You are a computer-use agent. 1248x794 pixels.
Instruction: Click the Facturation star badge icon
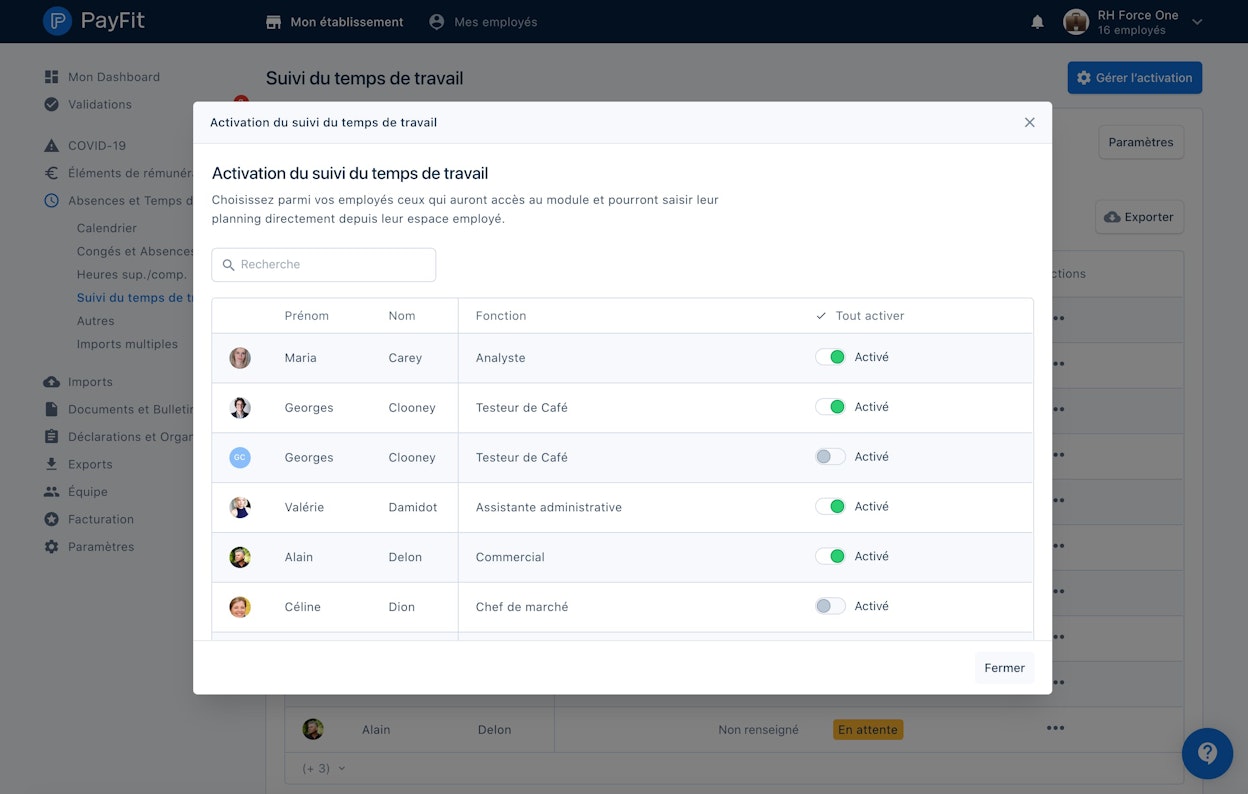[x=52, y=519]
